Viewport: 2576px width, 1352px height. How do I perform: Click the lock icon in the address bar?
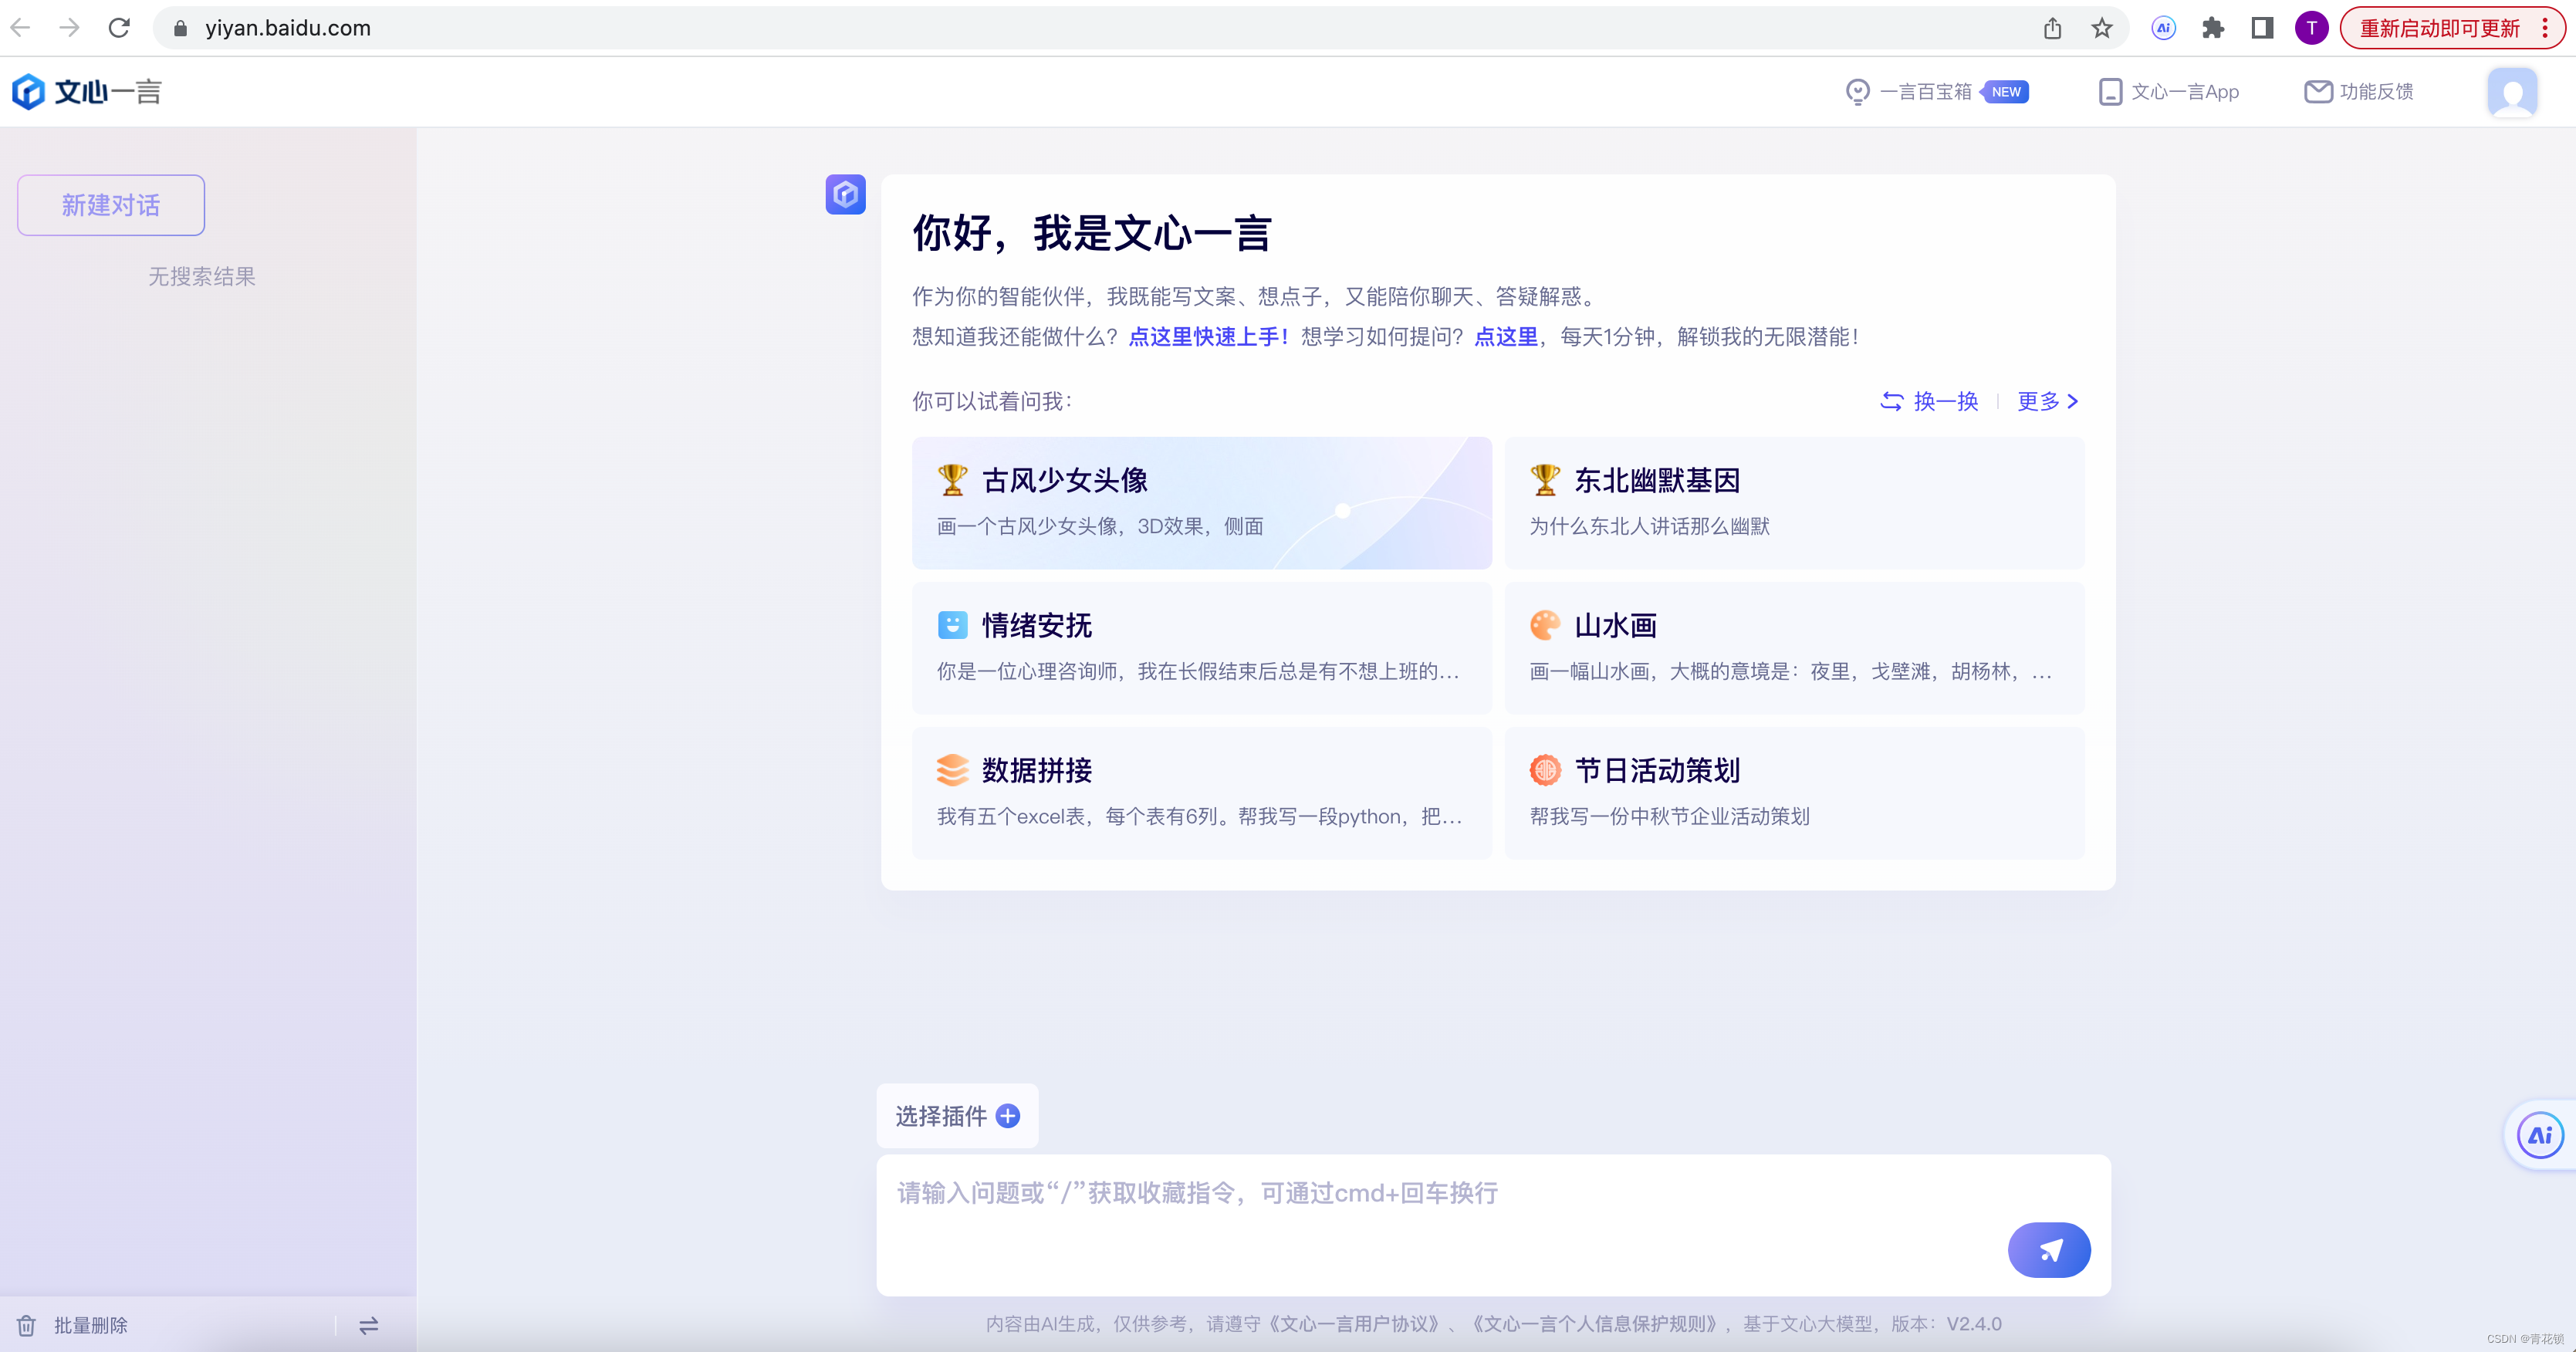[180, 28]
